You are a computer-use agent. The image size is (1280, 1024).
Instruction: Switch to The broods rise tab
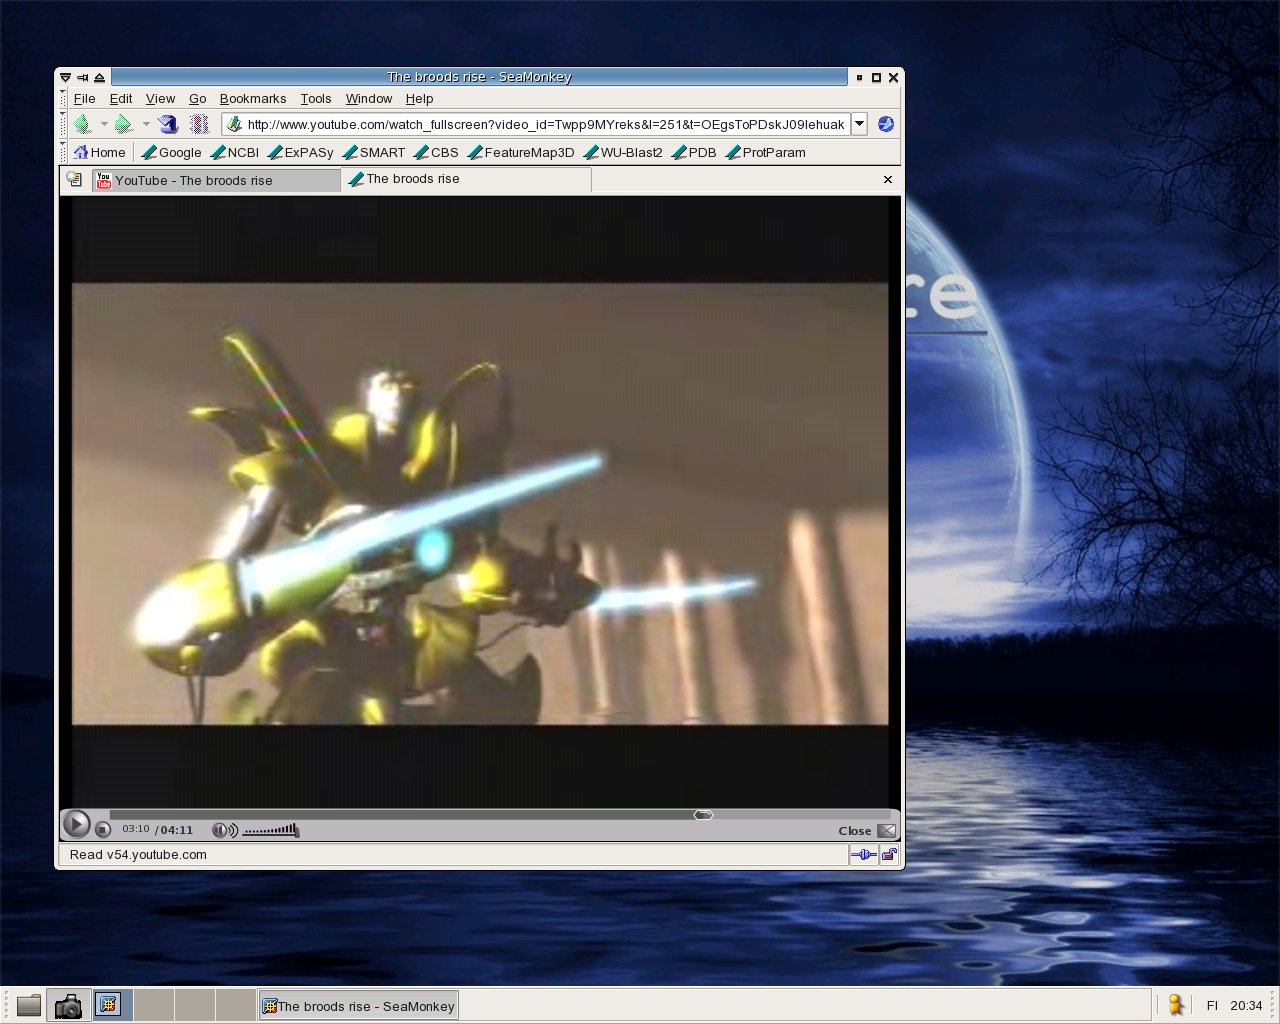coord(467,179)
